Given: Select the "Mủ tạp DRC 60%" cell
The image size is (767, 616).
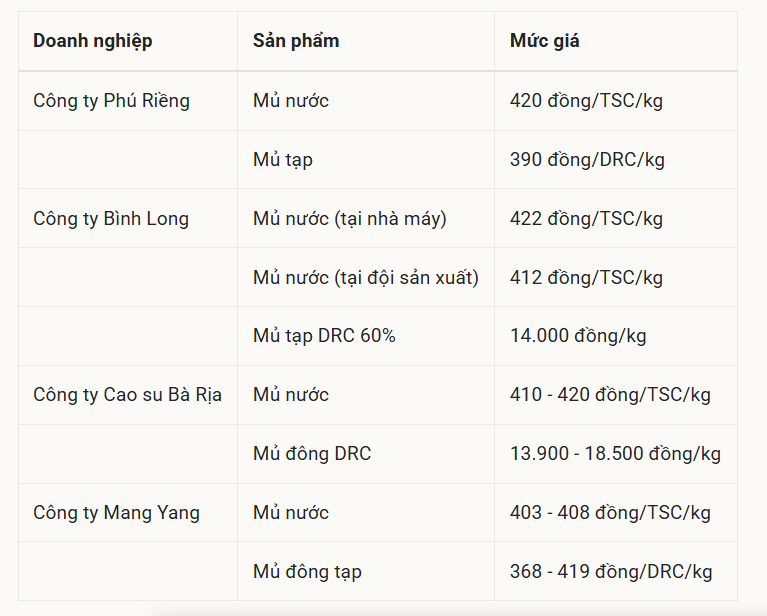Looking at the screenshot, I should click(324, 336).
